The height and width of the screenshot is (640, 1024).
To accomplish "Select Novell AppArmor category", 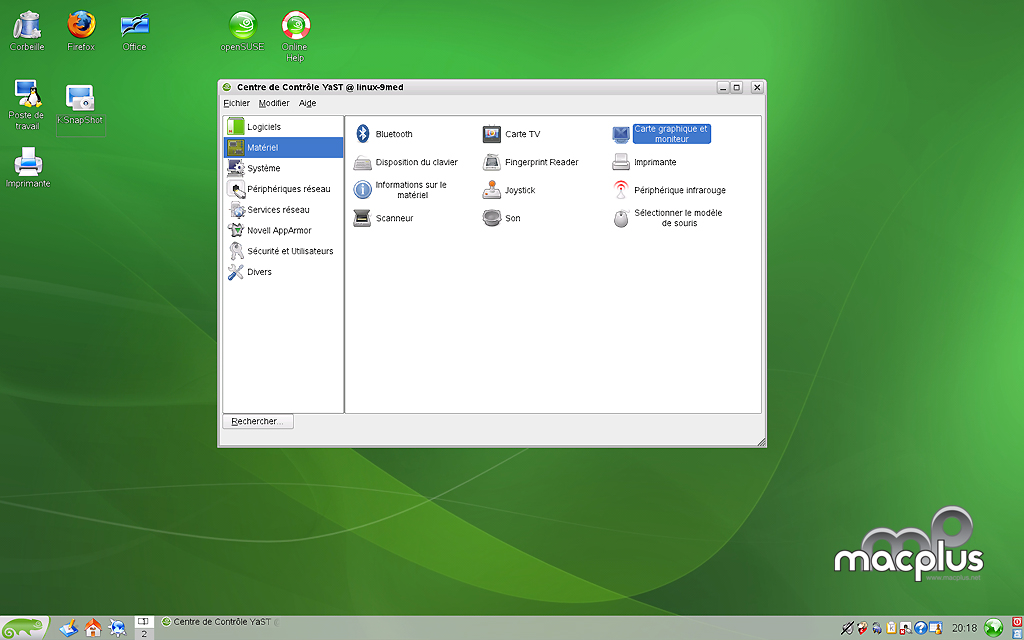I will 283,231.
